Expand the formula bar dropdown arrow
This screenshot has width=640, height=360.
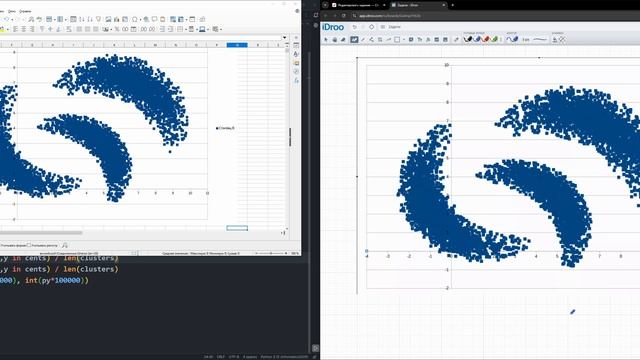click(284, 38)
